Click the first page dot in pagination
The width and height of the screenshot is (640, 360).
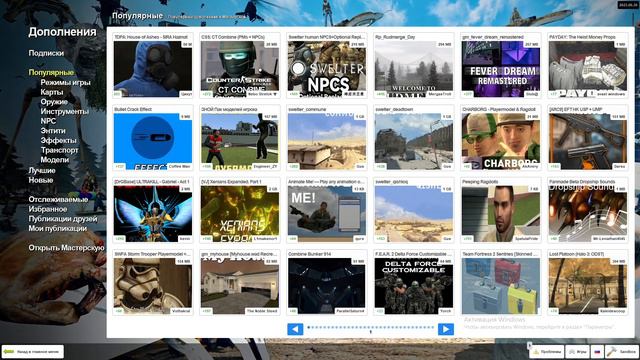309,327
